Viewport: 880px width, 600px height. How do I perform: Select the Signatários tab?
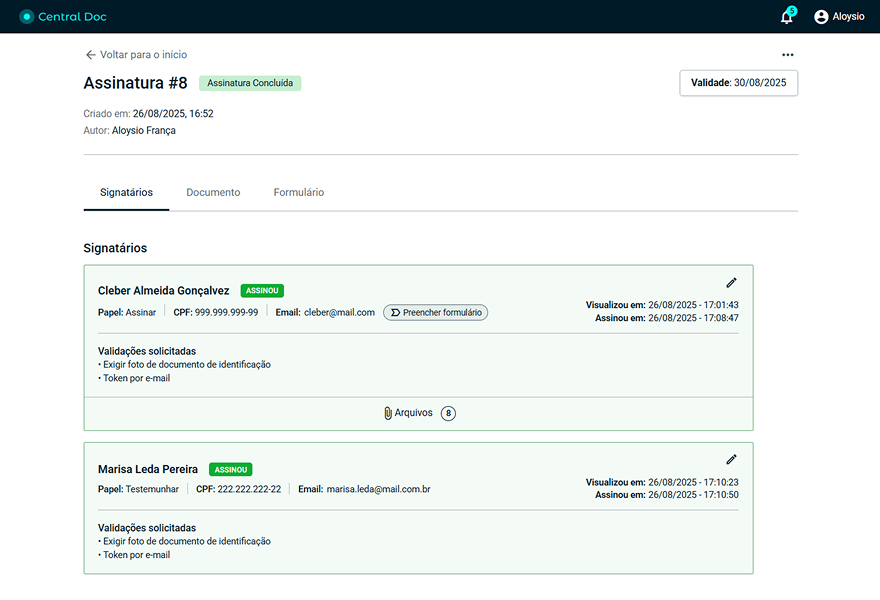[126, 192]
